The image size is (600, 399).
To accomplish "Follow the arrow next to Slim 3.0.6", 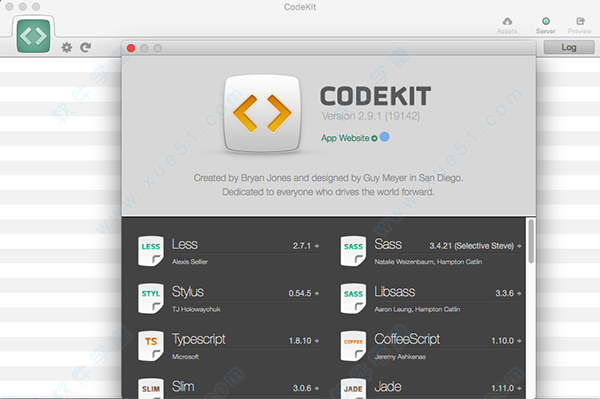I will 317,388.
